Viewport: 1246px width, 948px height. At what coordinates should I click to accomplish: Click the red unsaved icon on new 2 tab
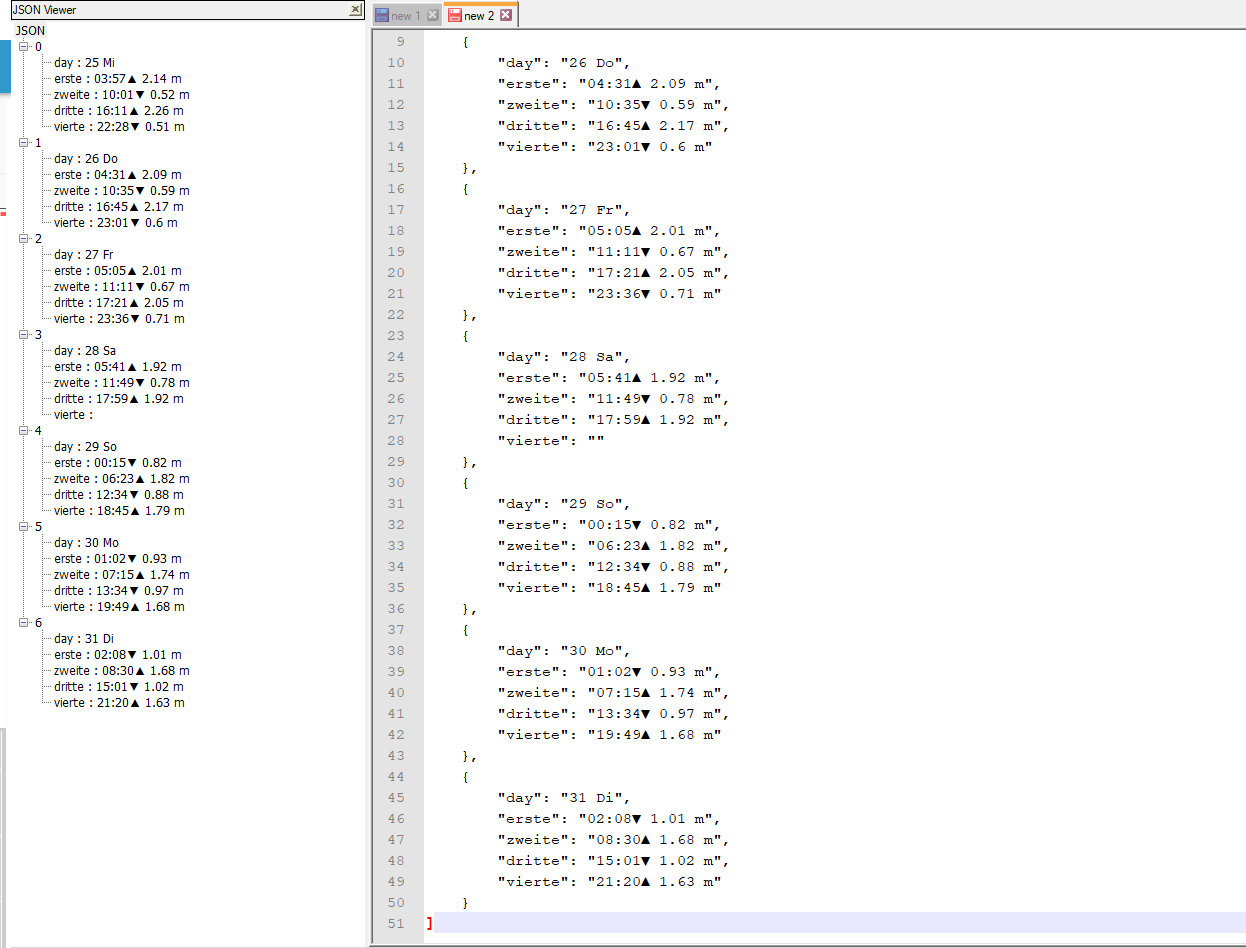(455, 15)
